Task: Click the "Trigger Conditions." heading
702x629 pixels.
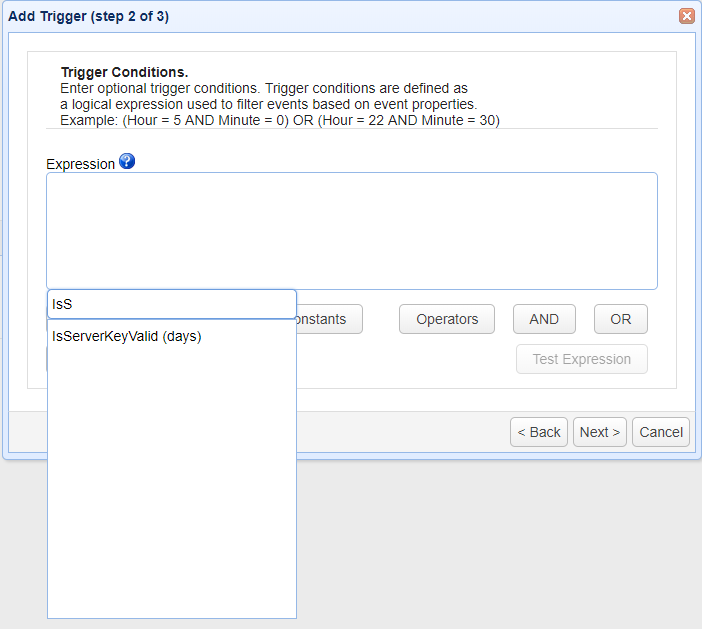Action: (124, 73)
